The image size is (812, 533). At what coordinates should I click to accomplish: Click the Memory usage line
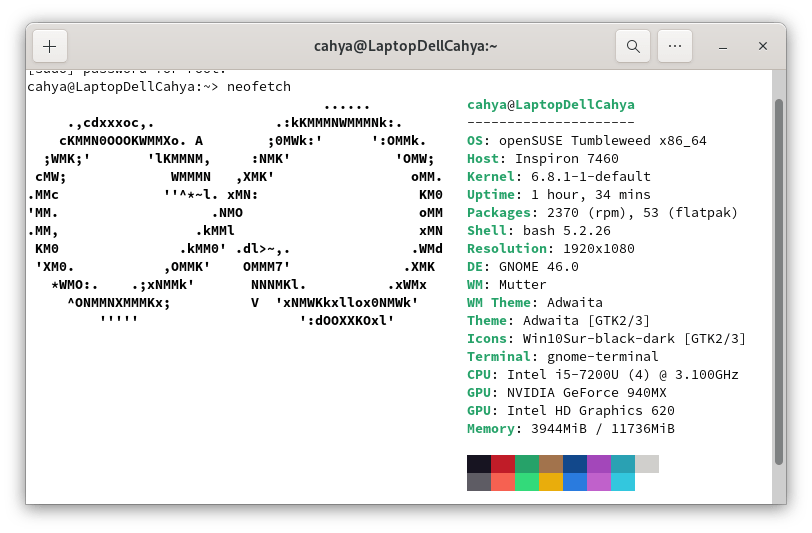click(x=571, y=428)
